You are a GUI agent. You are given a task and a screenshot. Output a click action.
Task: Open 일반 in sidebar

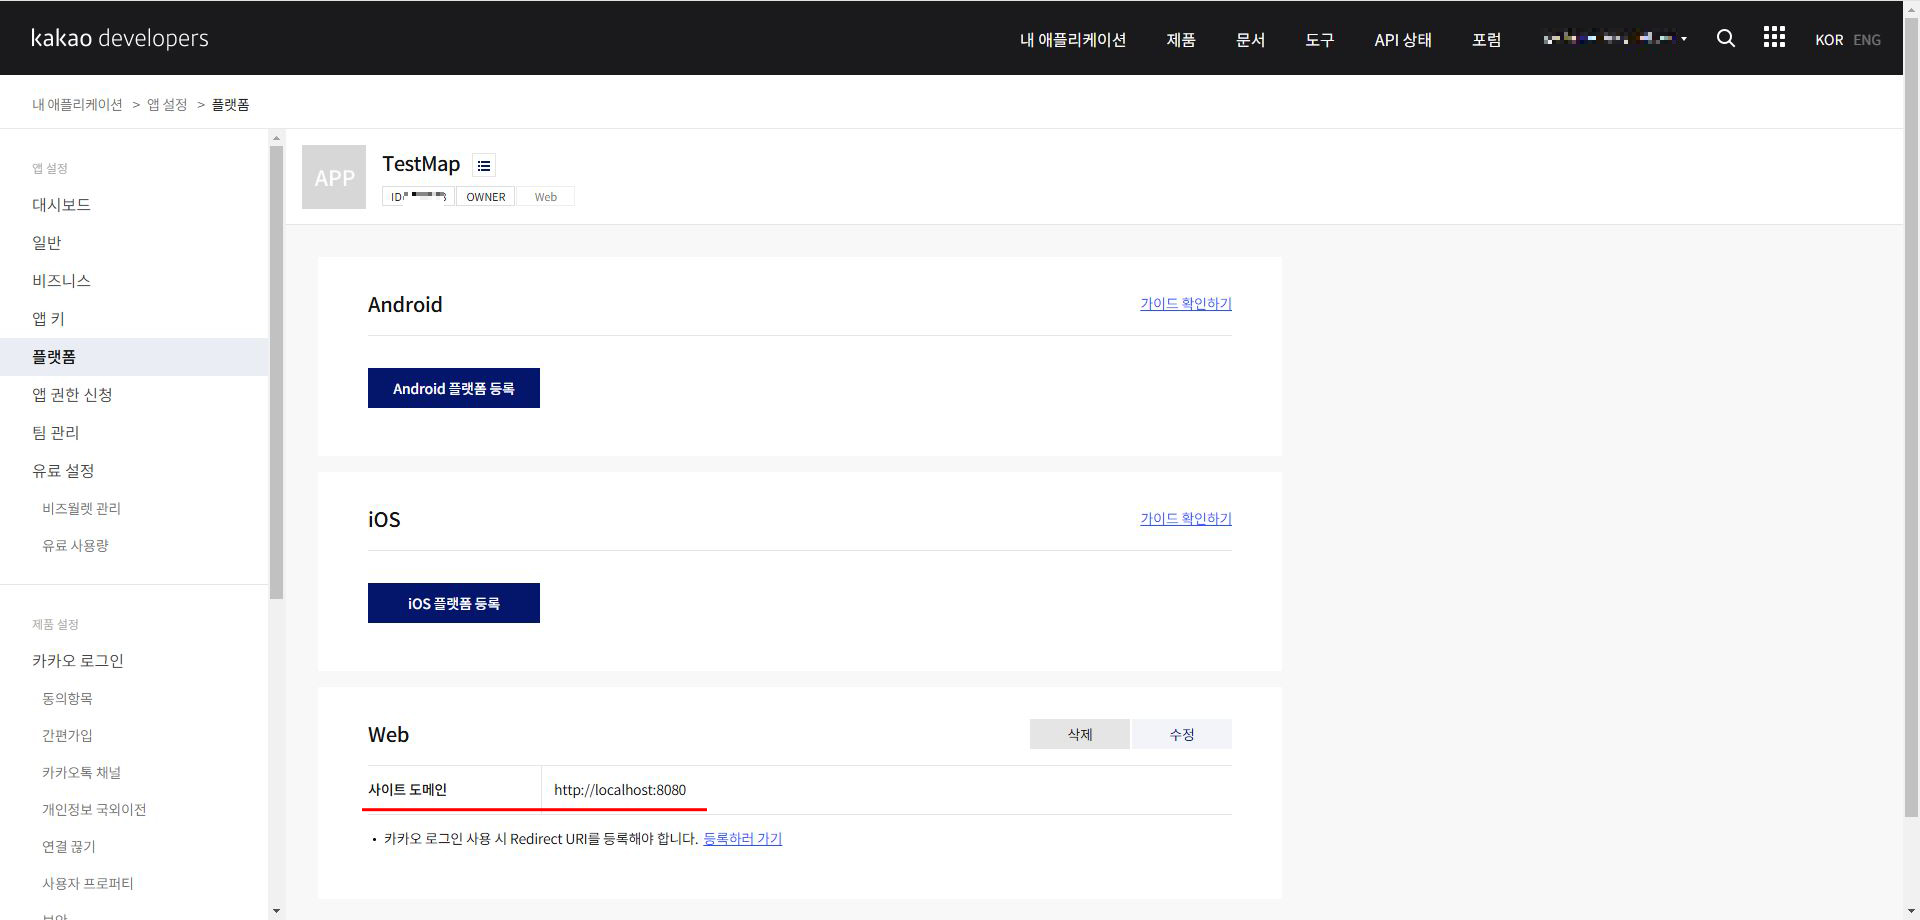[46, 242]
